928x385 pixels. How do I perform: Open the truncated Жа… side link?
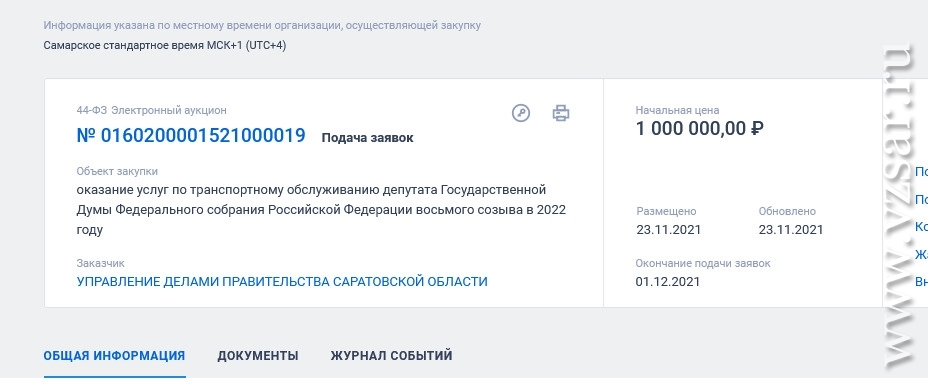pyautogui.click(x=921, y=254)
